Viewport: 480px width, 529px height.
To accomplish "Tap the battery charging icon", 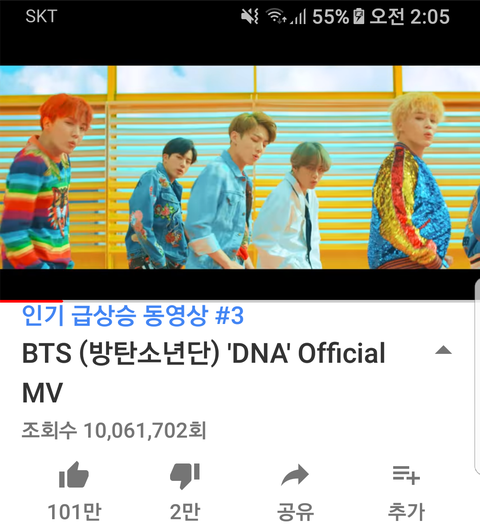I will coord(359,16).
